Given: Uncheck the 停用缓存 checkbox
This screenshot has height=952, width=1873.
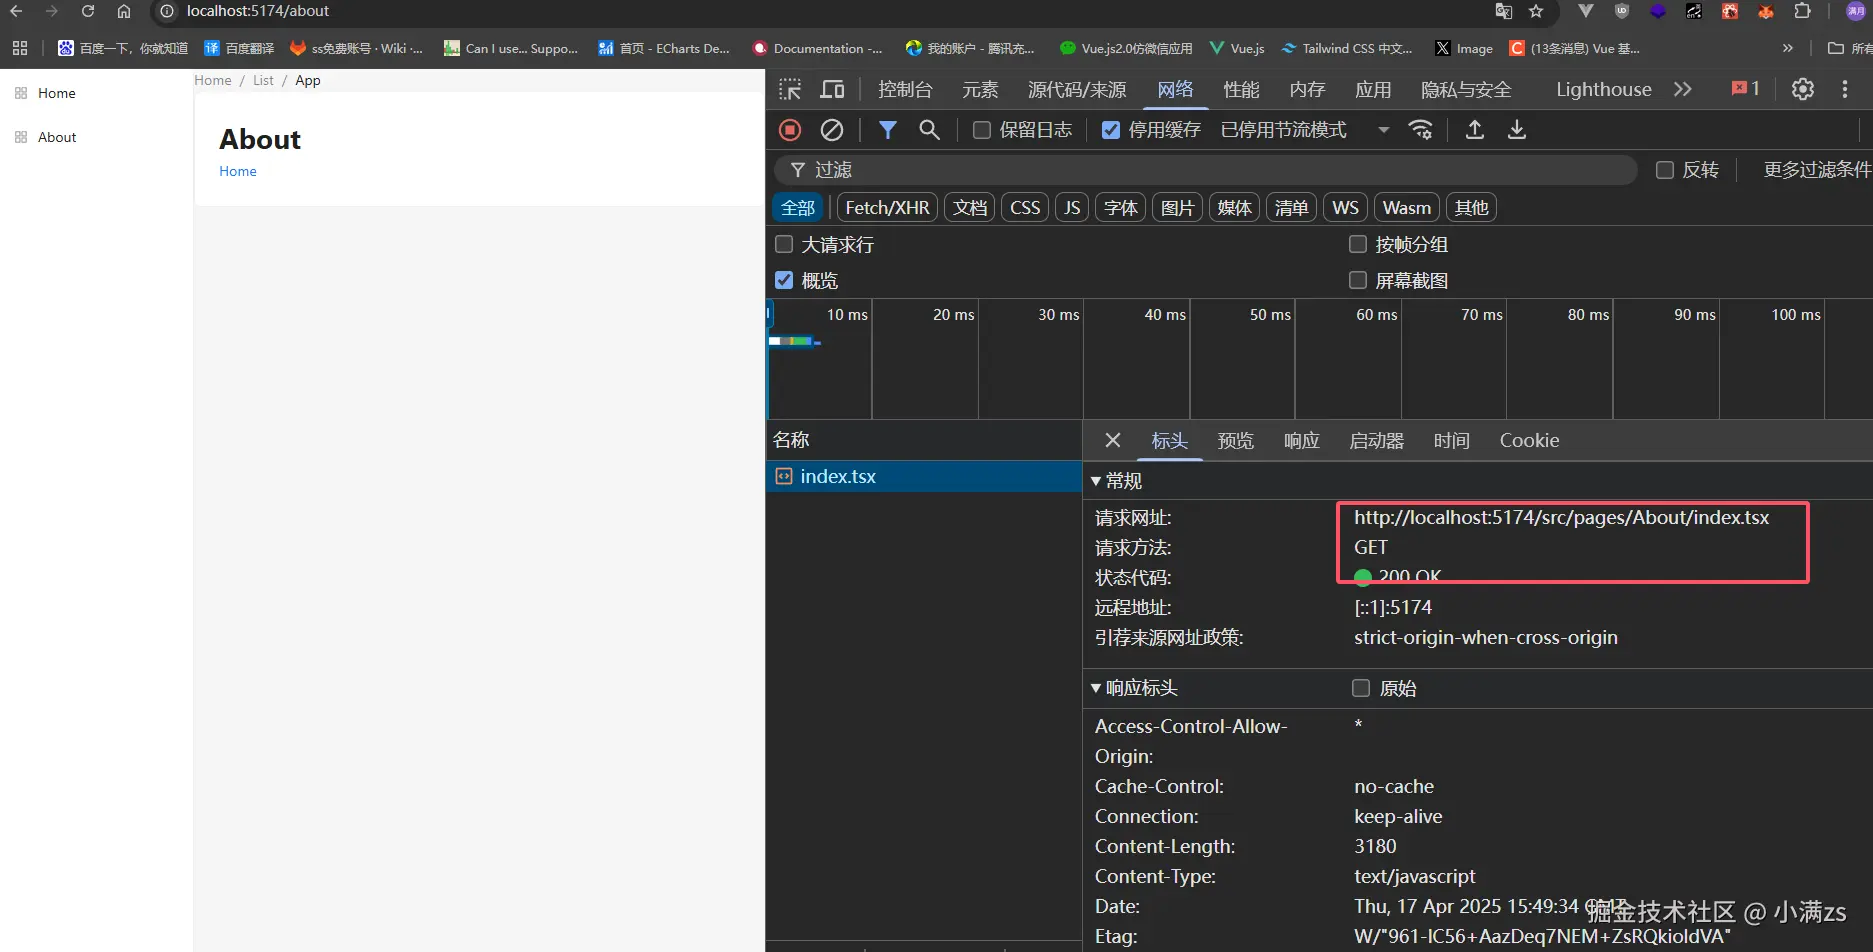Looking at the screenshot, I should point(1111,130).
